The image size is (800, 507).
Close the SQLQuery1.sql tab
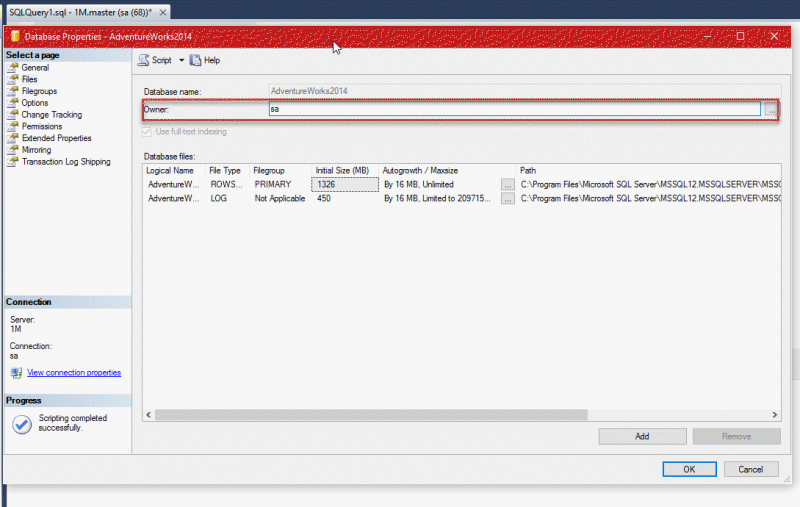click(163, 12)
